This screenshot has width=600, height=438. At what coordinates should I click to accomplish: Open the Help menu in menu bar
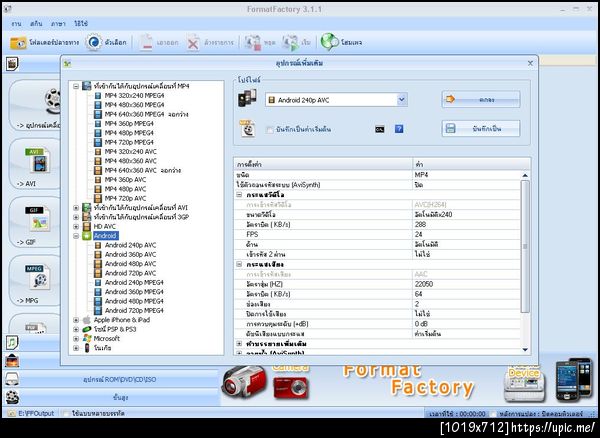click(x=81, y=24)
